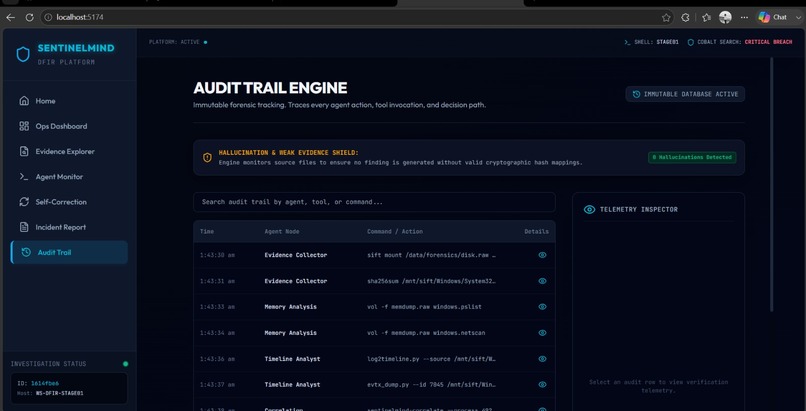Open browser favorites list icon
The height and width of the screenshot is (411, 806).
tap(706, 17)
